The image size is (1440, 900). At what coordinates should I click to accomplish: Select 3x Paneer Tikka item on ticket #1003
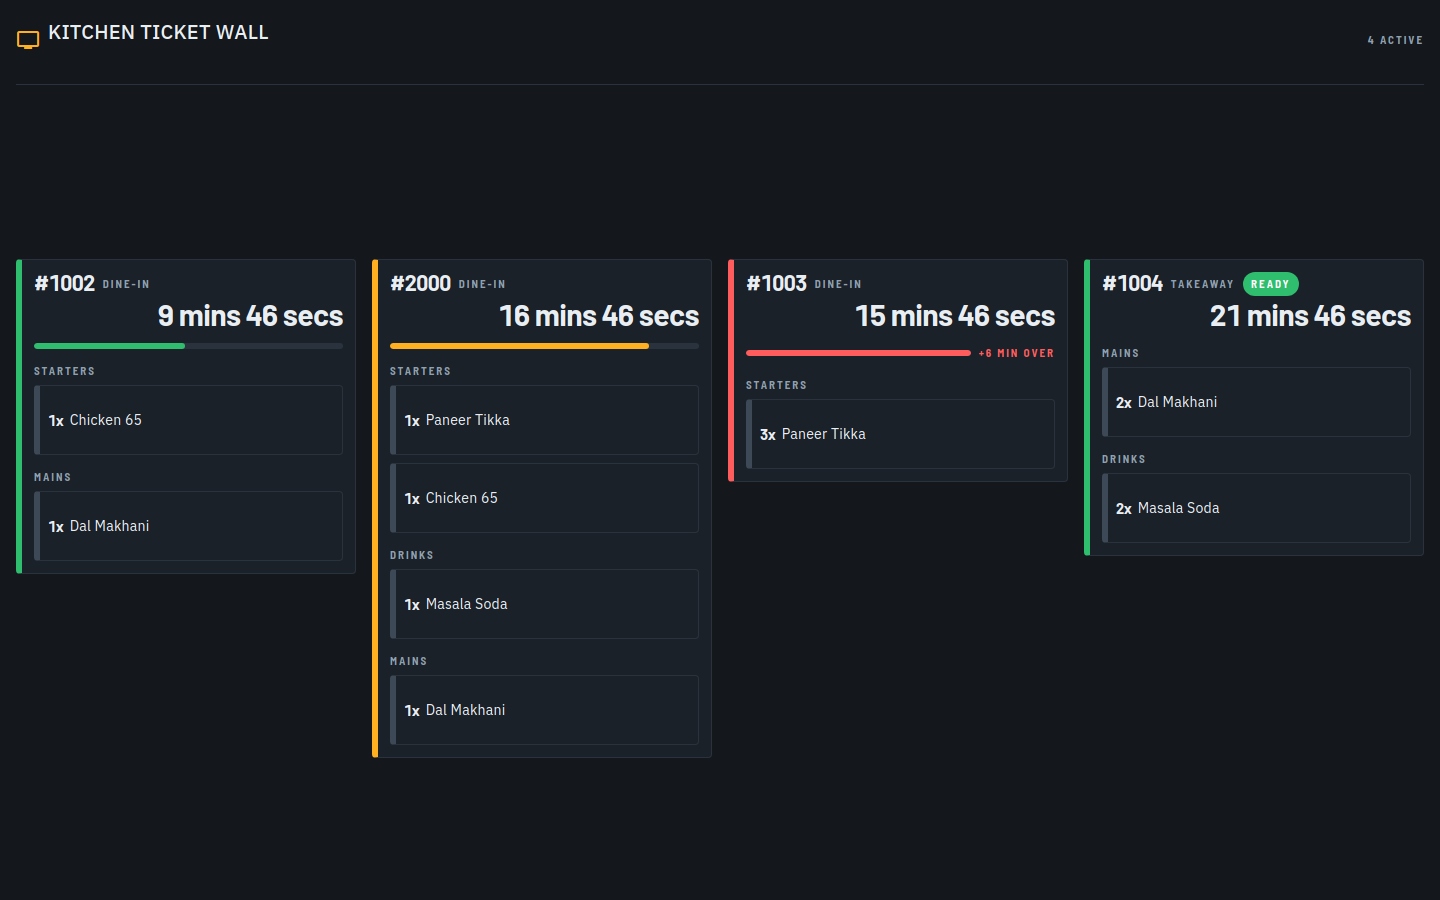[x=900, y=434]
